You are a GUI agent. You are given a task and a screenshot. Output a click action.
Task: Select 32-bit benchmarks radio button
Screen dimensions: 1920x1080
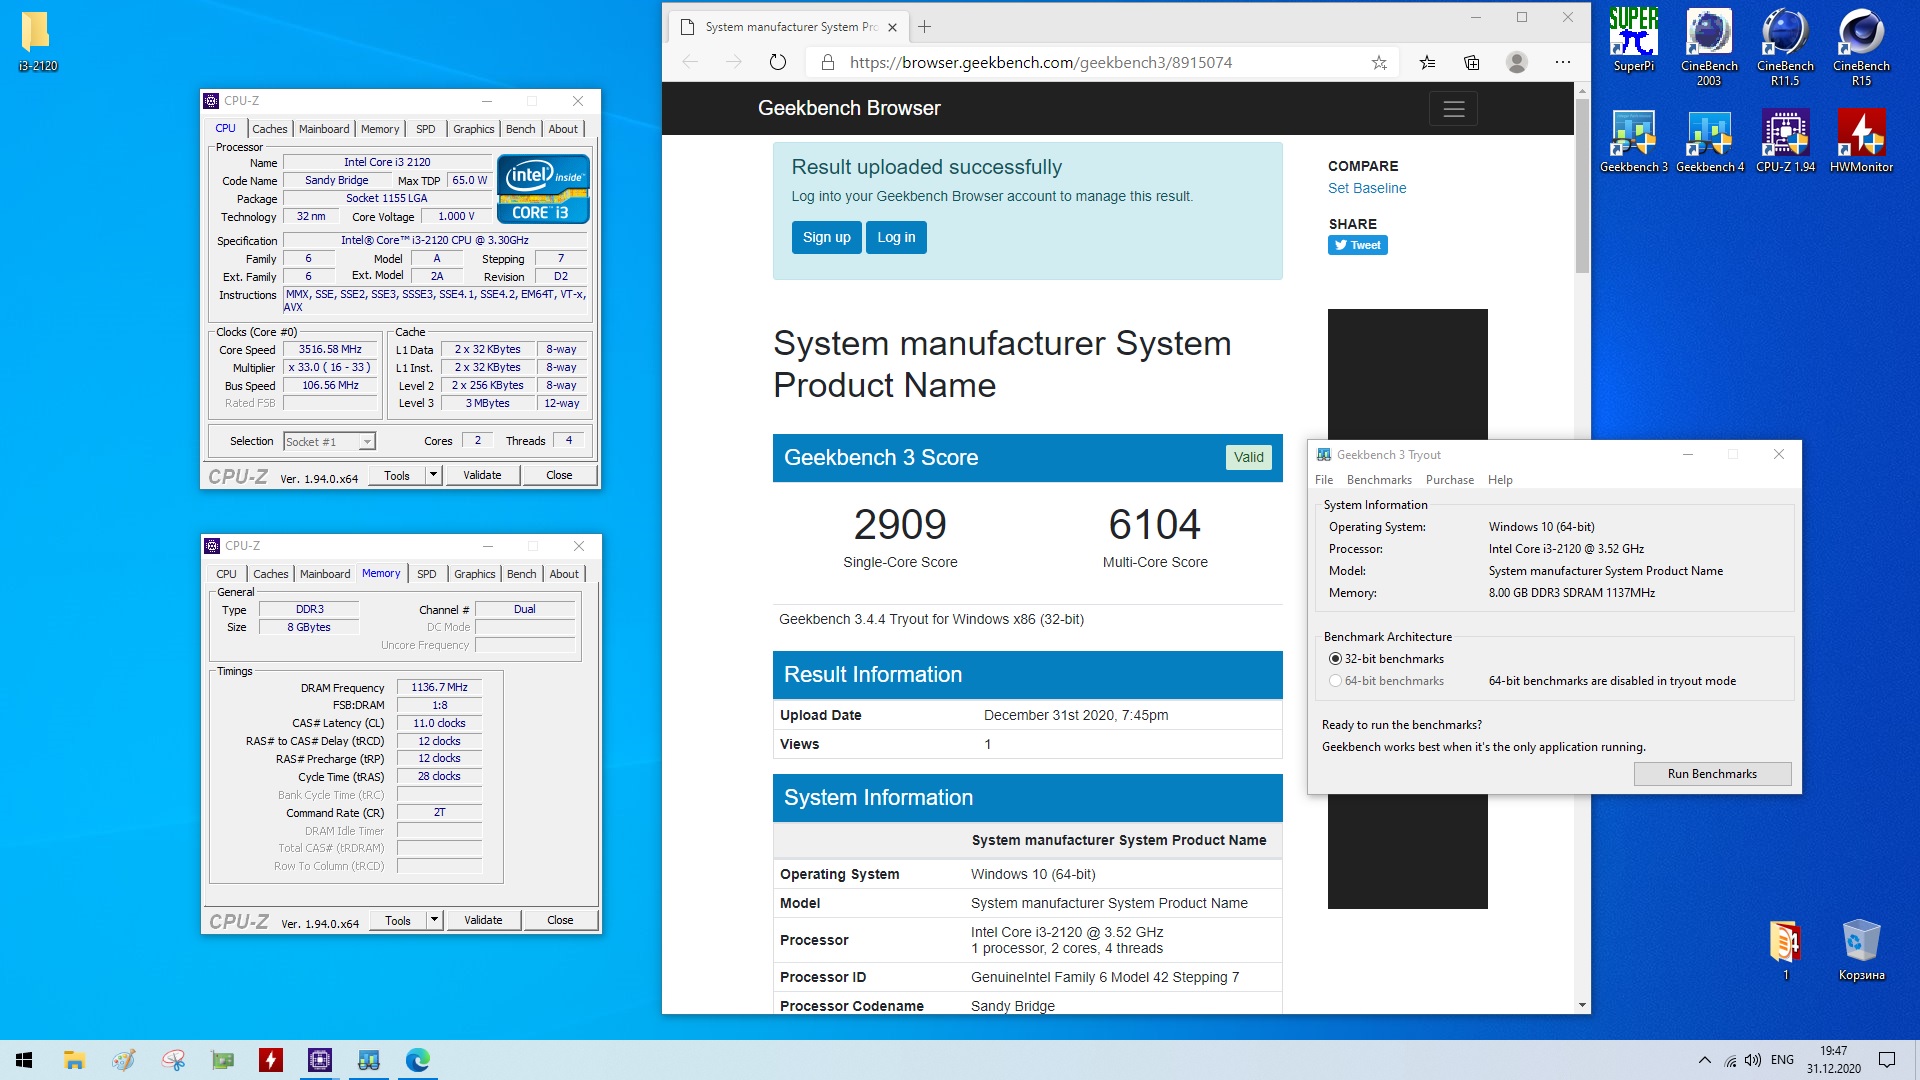pyautogui.click(x=1335, y=659)
